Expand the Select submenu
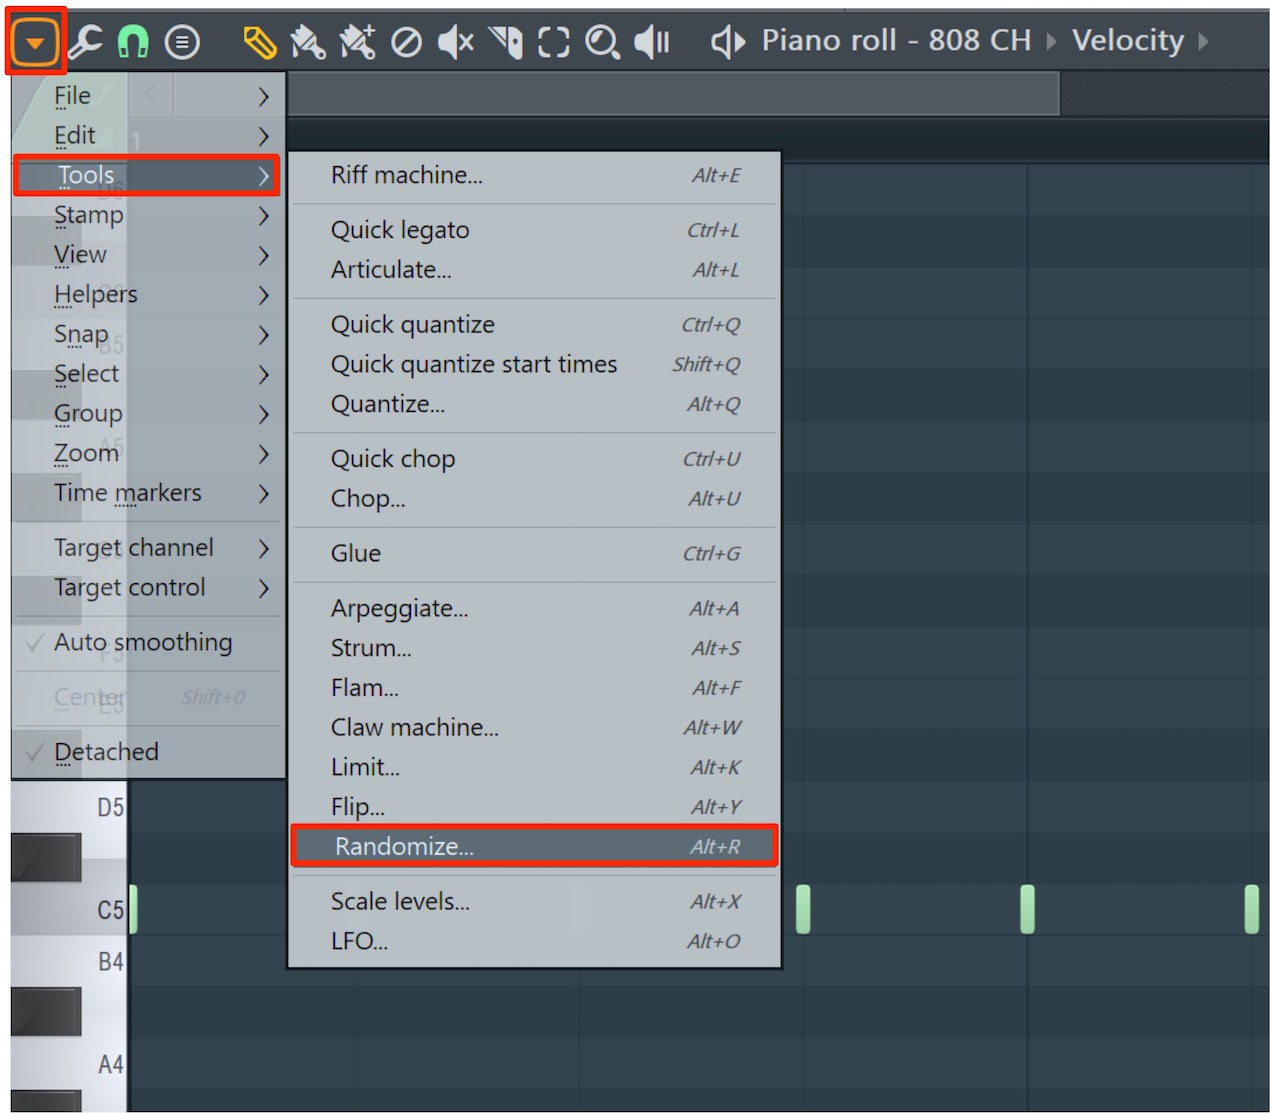The height and width of the screenshot is (1113, 1270). pos(148,374)
